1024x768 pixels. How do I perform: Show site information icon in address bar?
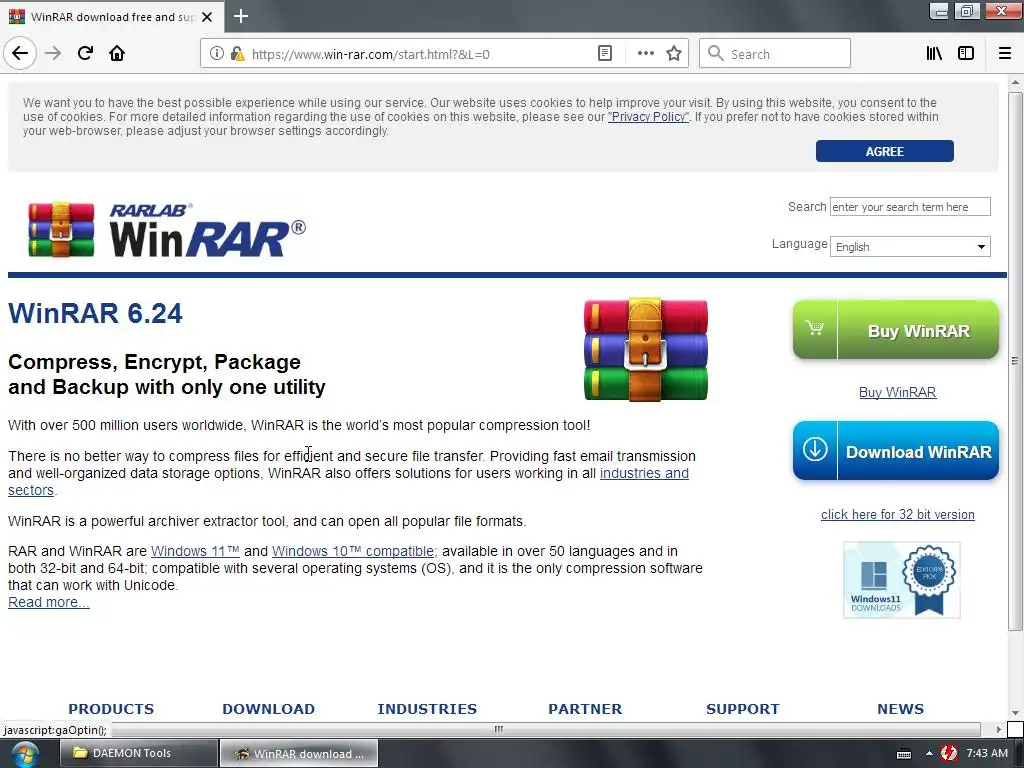[x=217, y=54]
